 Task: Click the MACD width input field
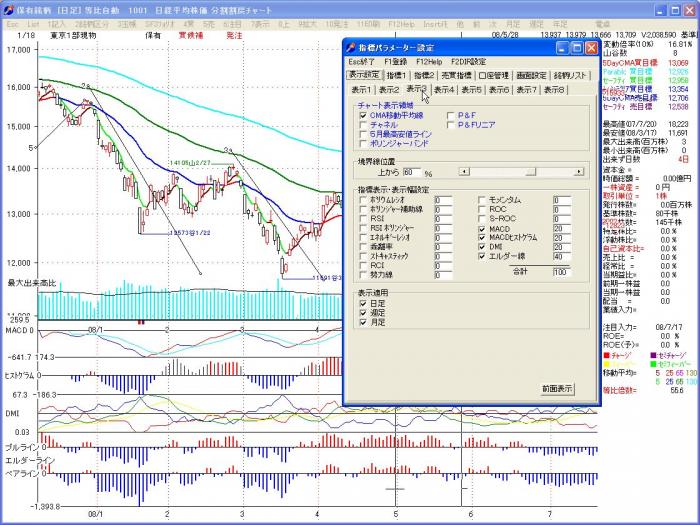coord(562,229)
